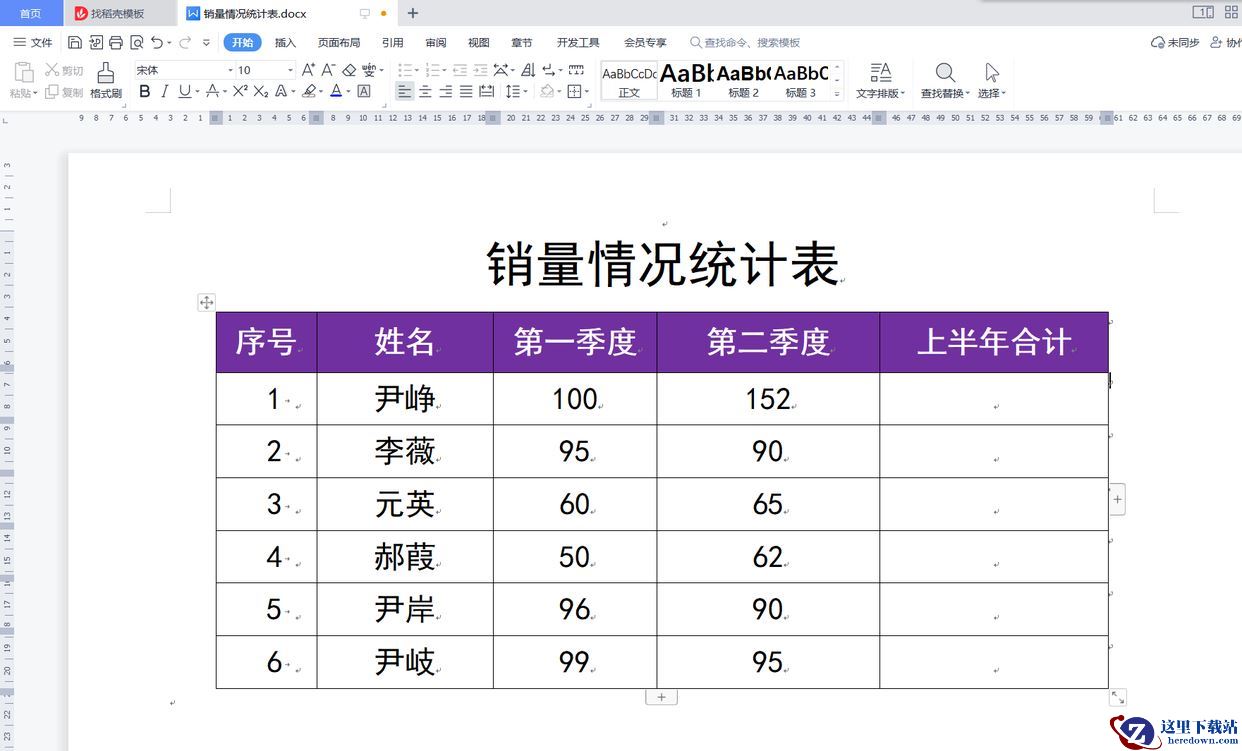The width and height of the screenshot is (1242, 751).
Task: Click the table move handle icon
Action: [206, 302]
